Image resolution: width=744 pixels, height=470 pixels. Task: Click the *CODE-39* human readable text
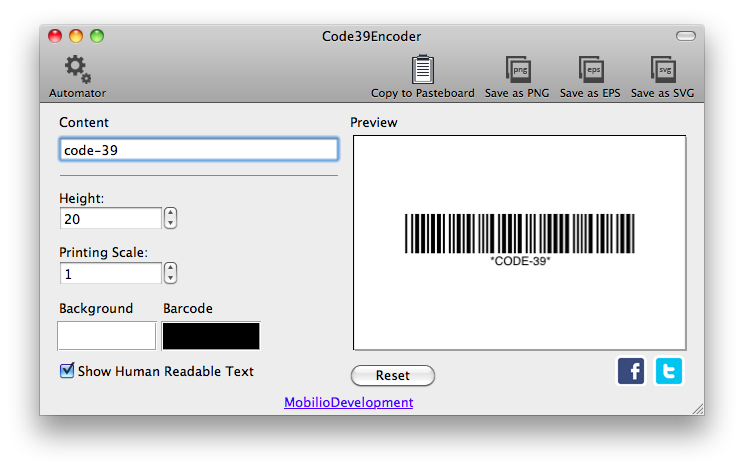tap(520, 261)
